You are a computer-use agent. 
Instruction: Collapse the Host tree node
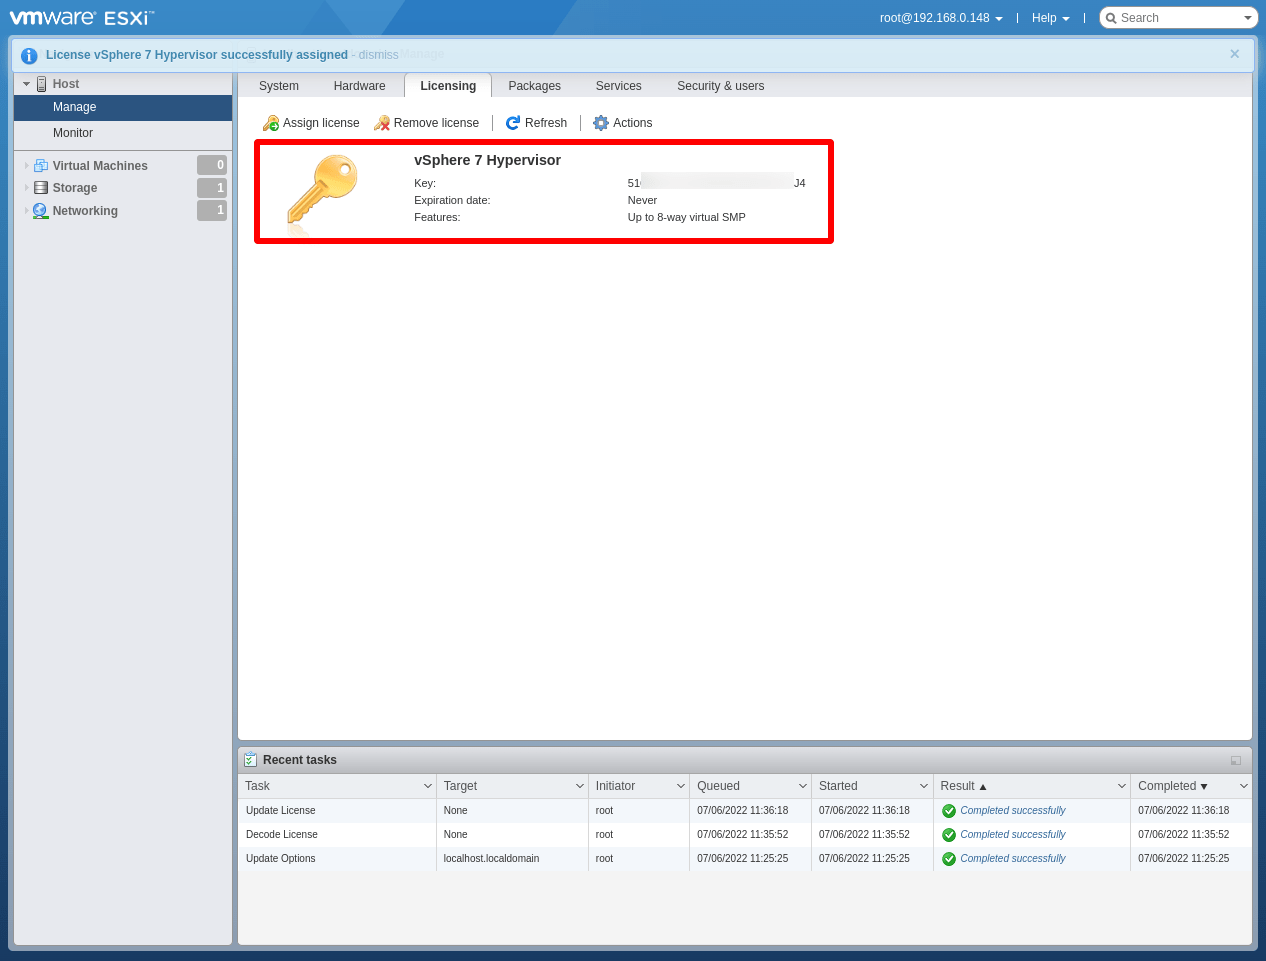26,84
